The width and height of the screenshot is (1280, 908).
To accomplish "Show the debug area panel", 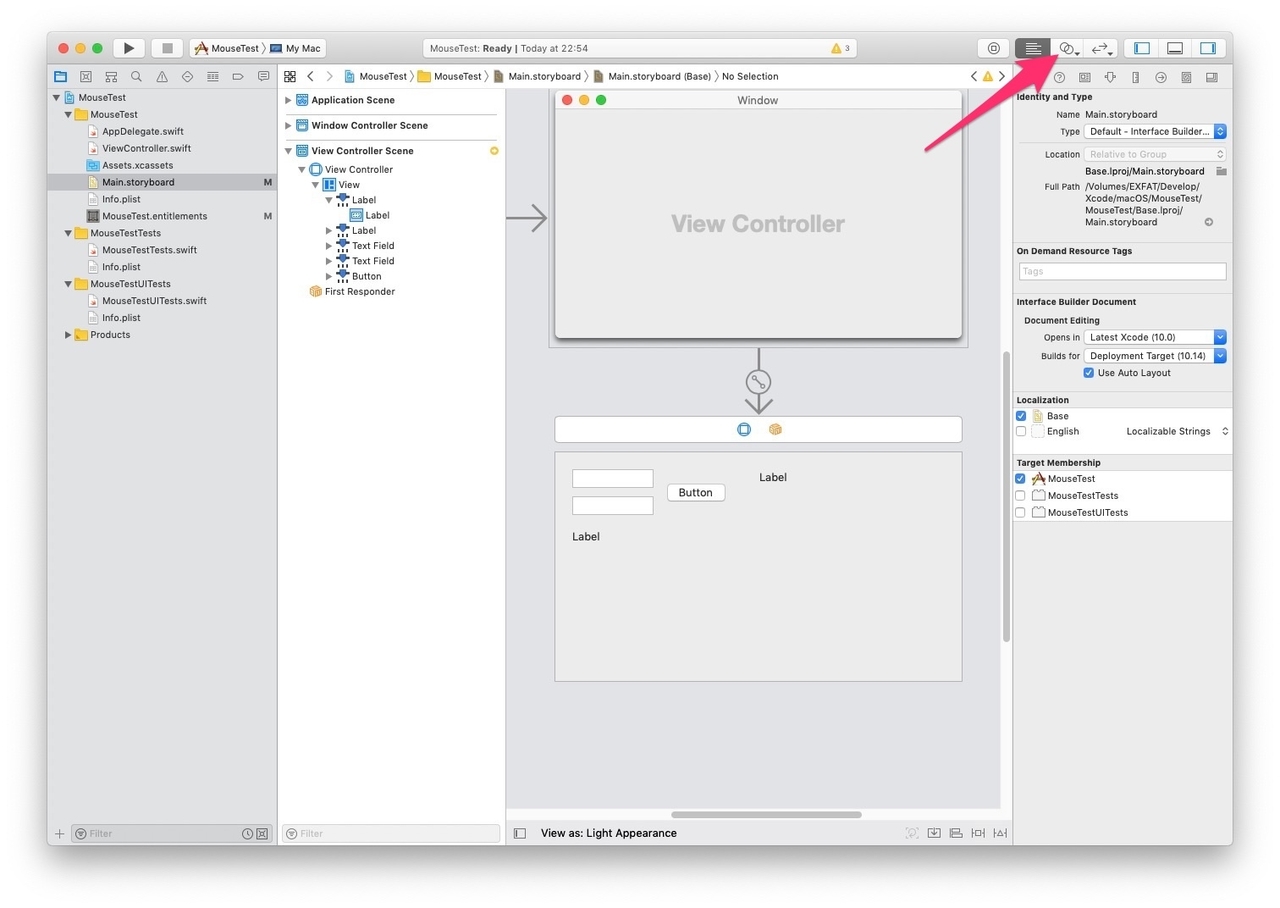I will [1175, 48].
